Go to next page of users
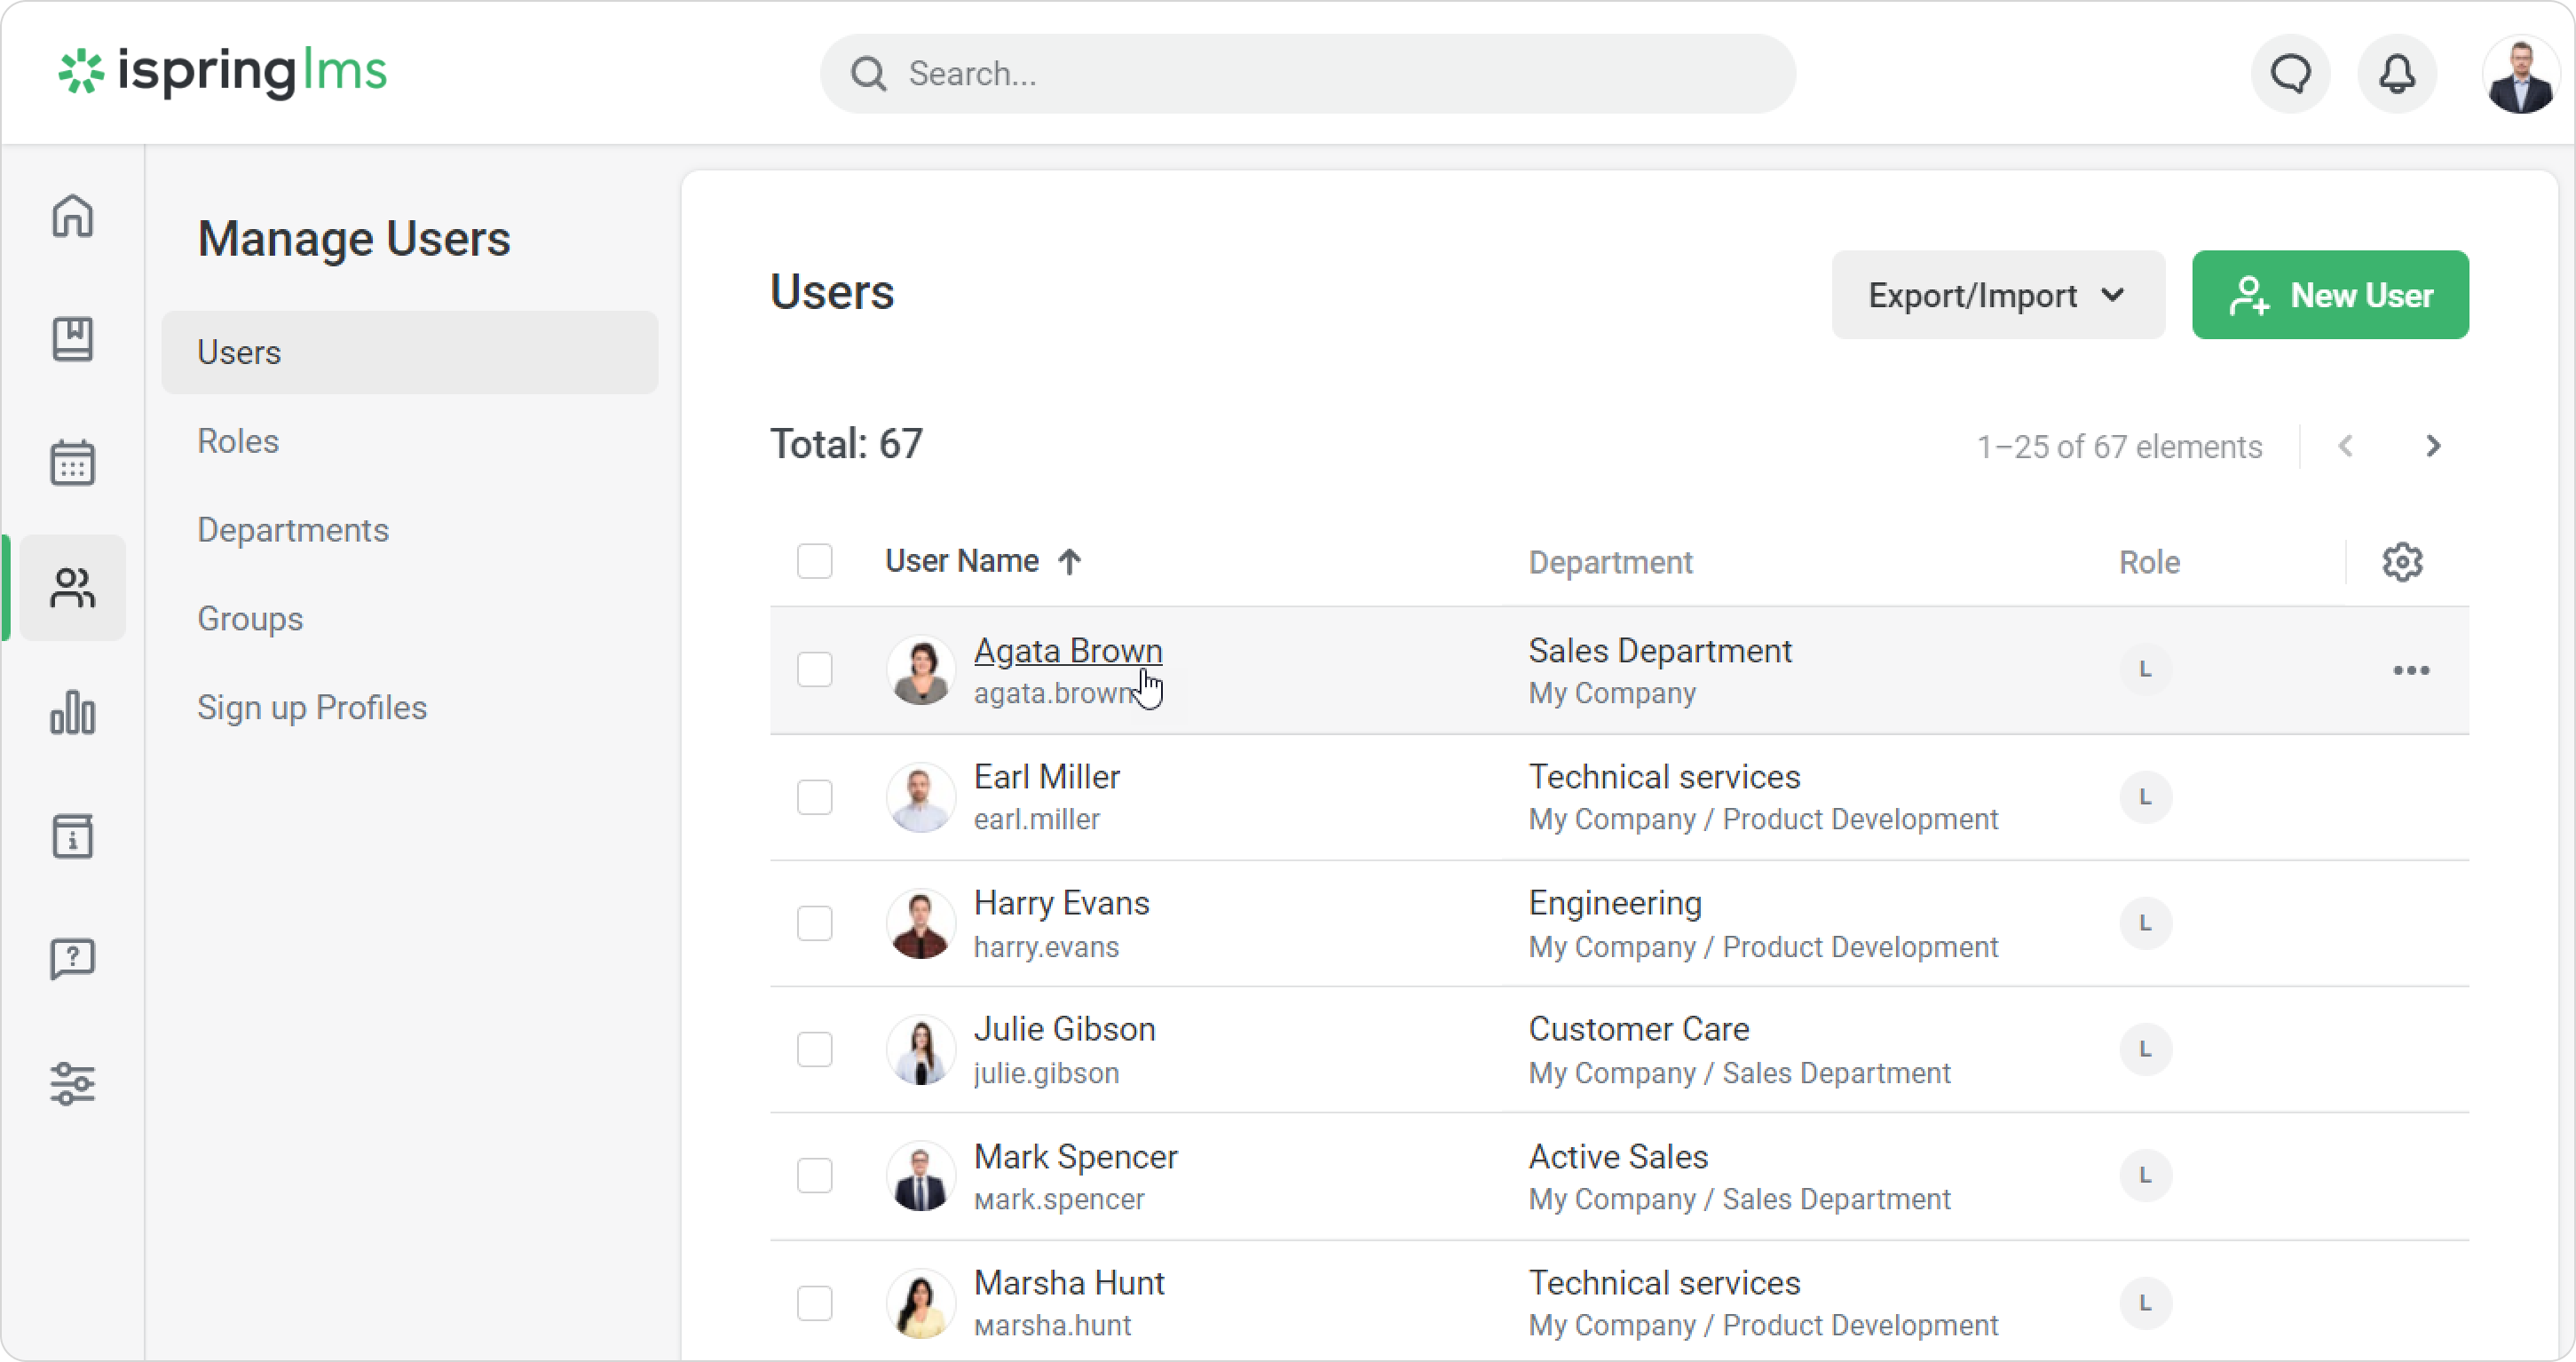The image size is (2576, 1362). pyautogui.click(x=2433, y=446)
